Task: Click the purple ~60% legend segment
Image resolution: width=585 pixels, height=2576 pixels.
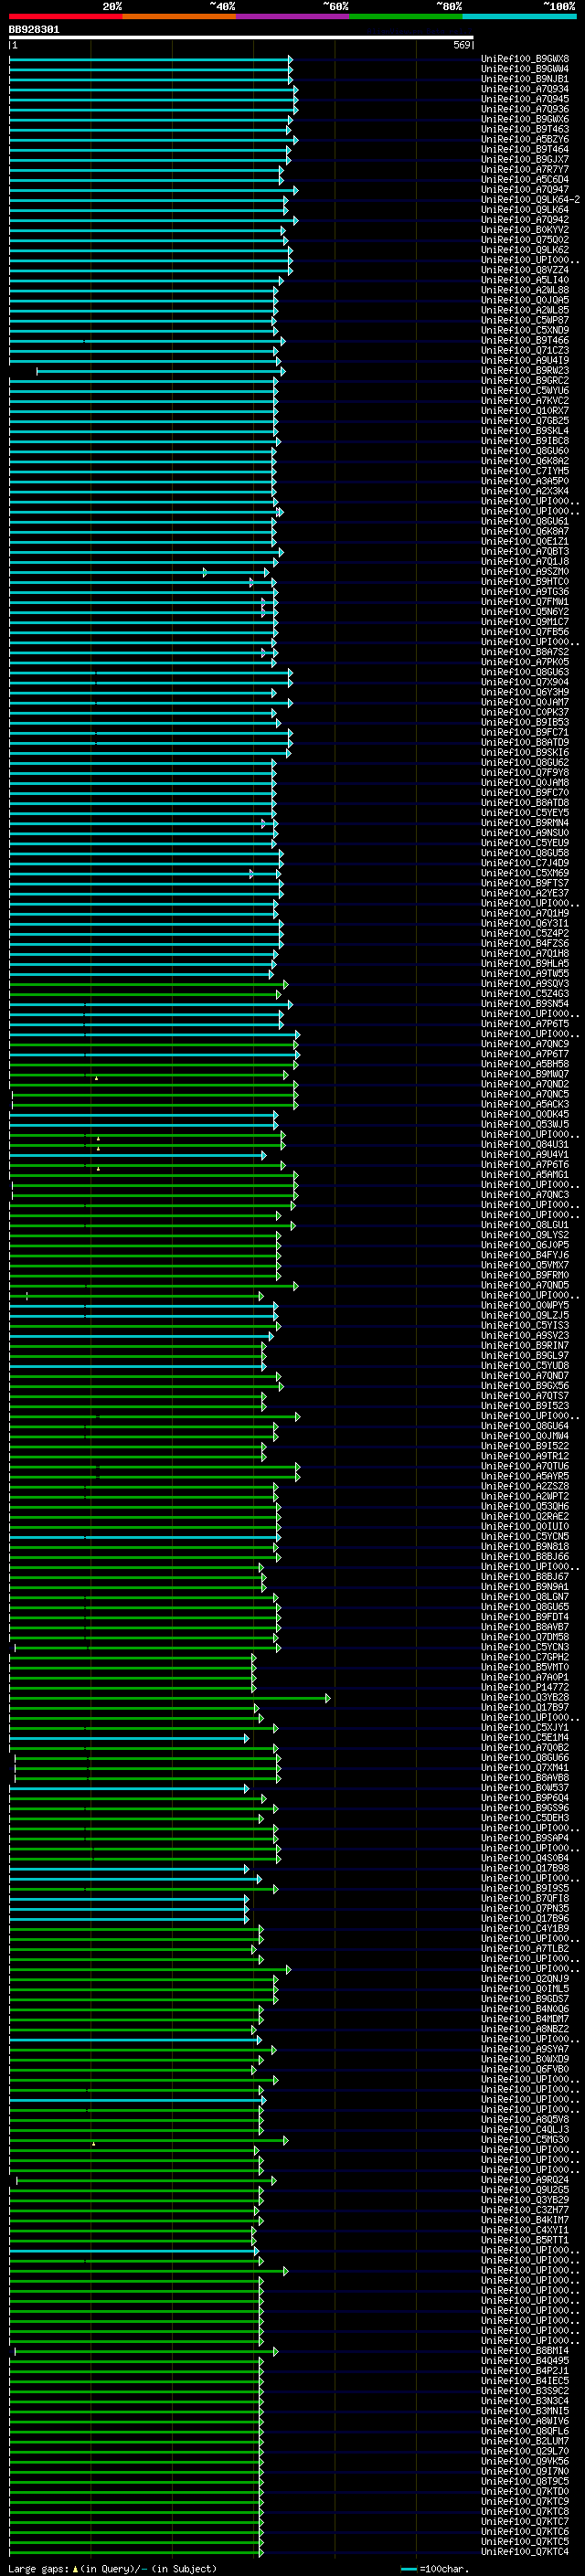Action: 293,17
